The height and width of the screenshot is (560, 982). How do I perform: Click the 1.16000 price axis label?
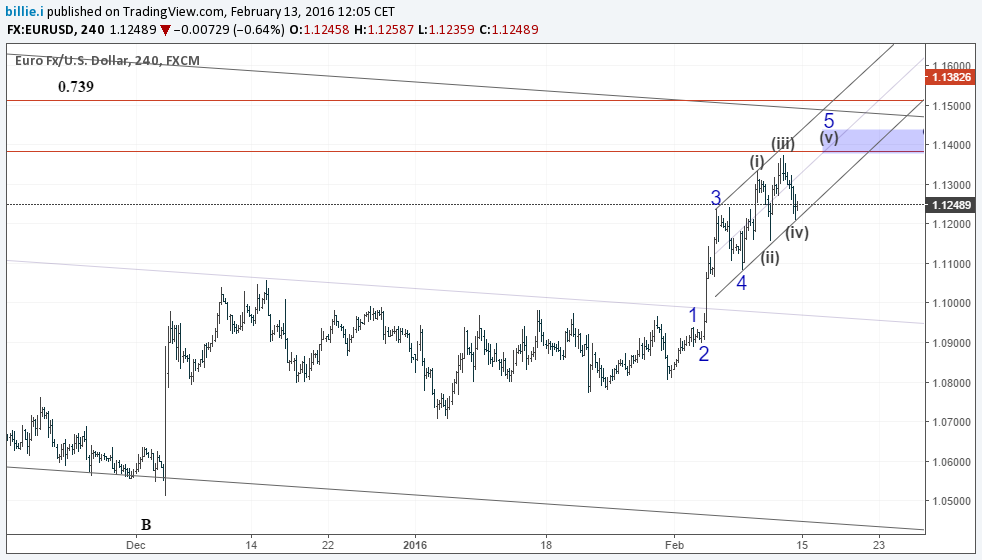(952, 66)
